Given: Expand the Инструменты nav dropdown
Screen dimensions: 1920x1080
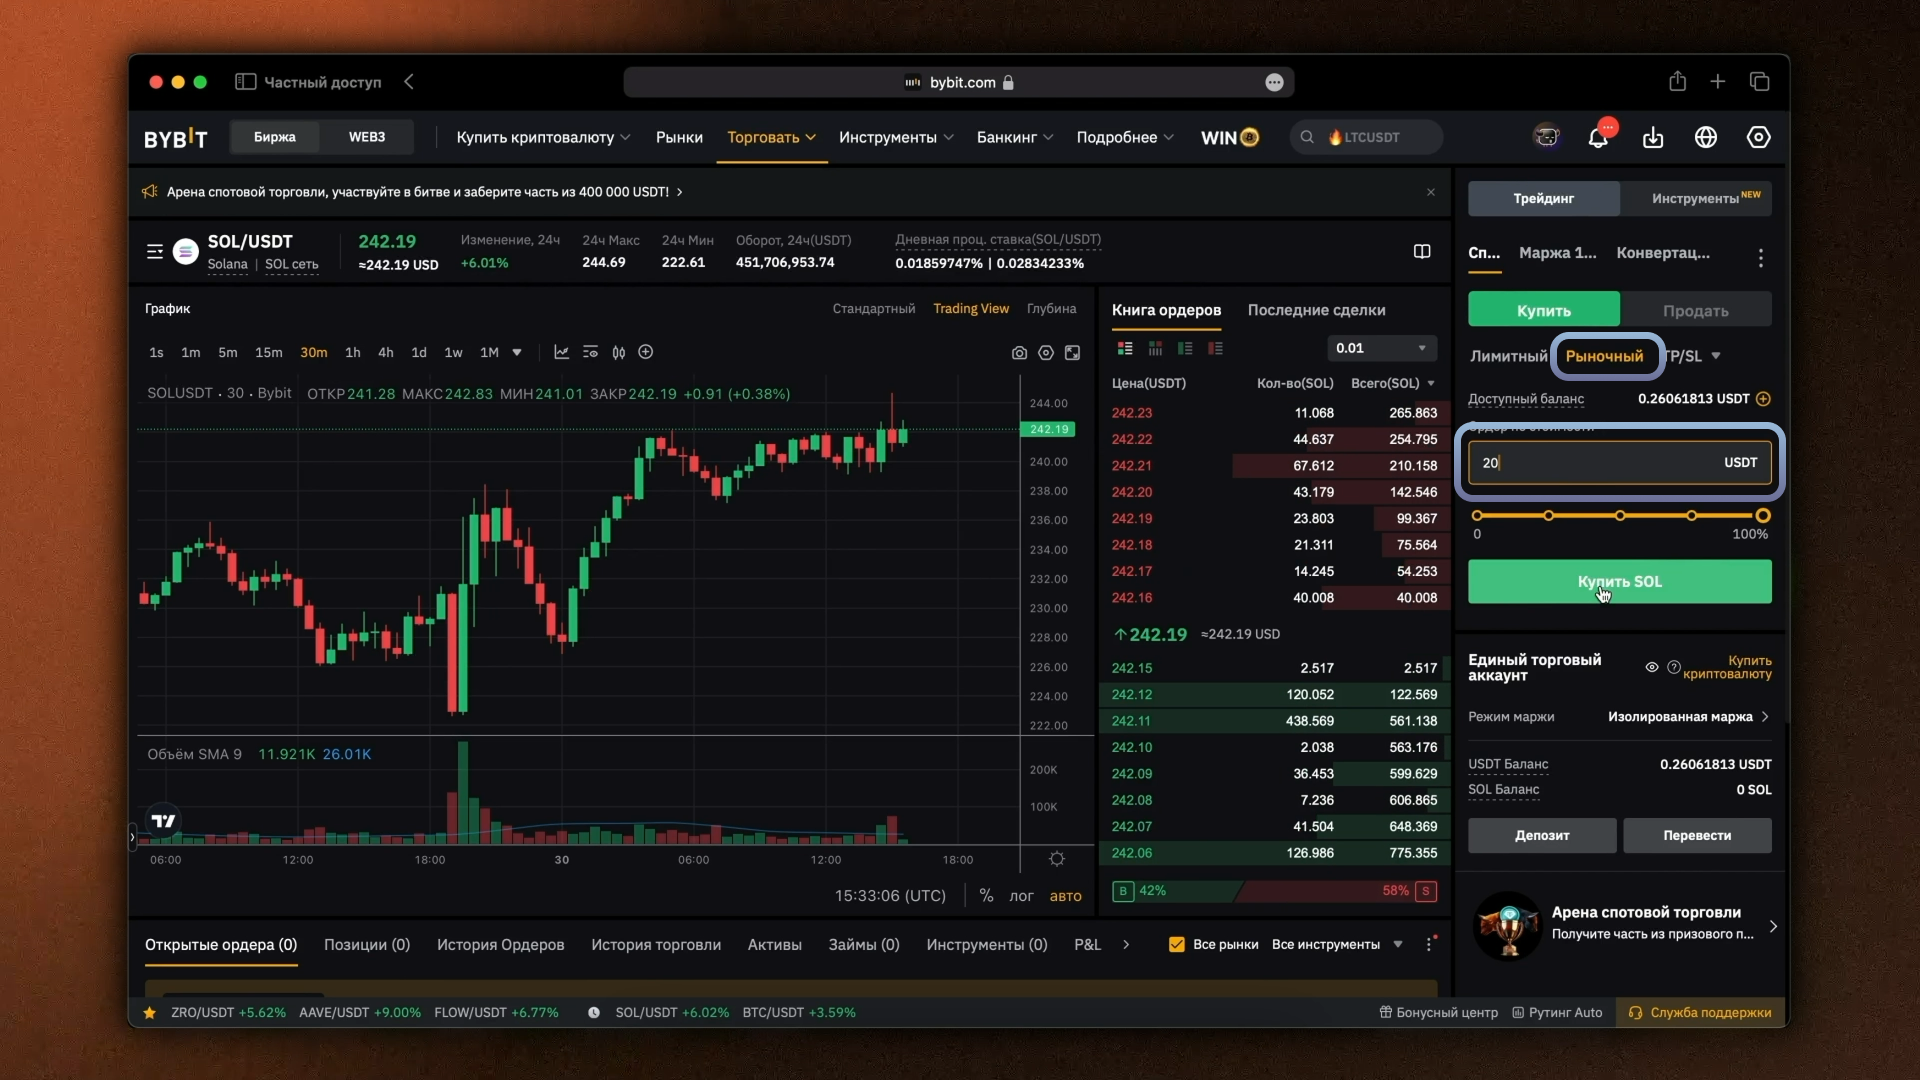Looking at the screenshot, I should tap(896, 138).
